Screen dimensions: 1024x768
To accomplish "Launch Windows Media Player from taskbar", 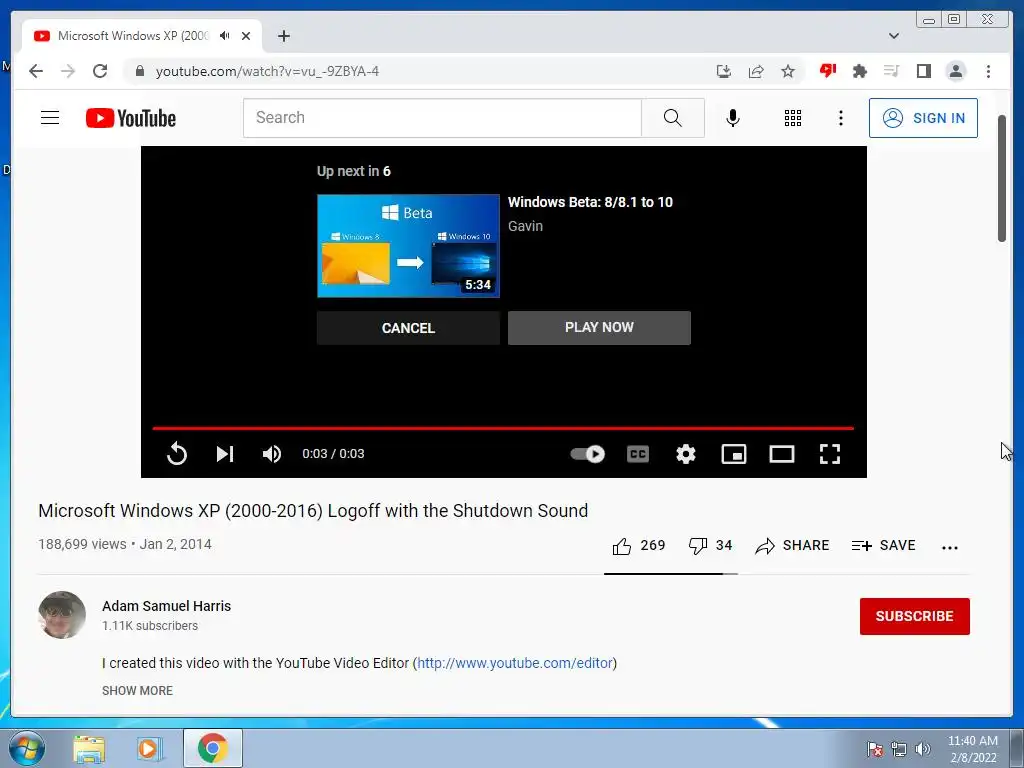I will click(150, 748).
